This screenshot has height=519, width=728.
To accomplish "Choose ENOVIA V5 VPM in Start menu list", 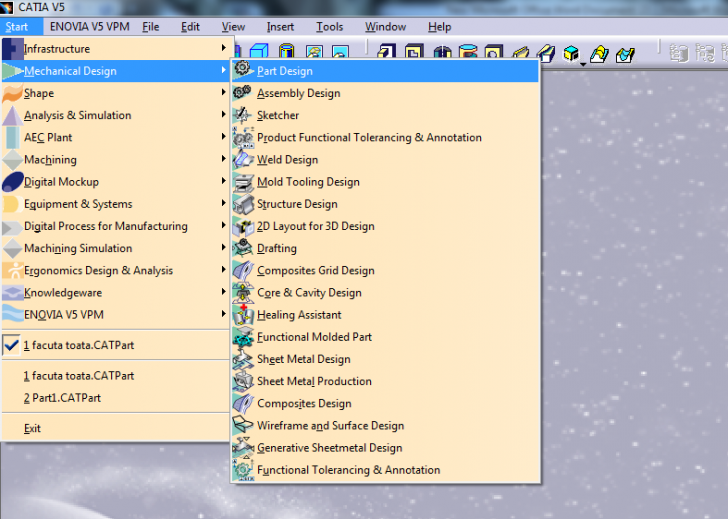I will point(116,315).
